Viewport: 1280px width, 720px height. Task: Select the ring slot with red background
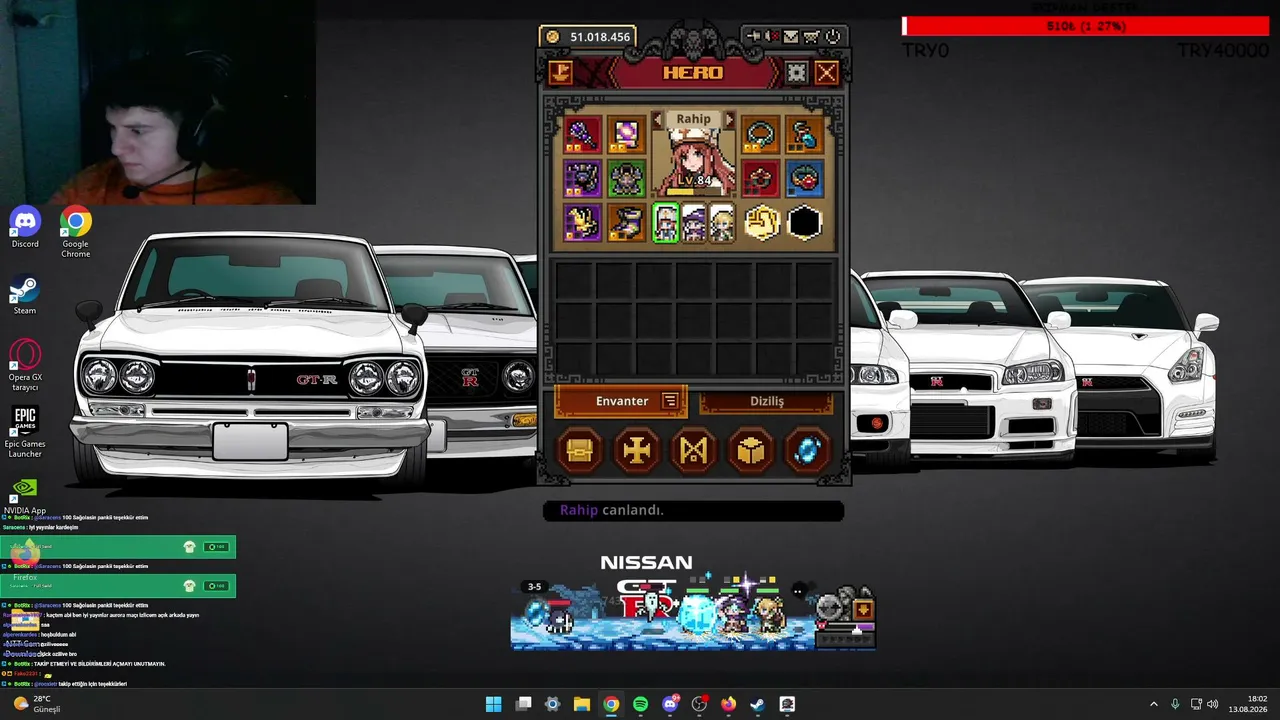coord(760,178)
